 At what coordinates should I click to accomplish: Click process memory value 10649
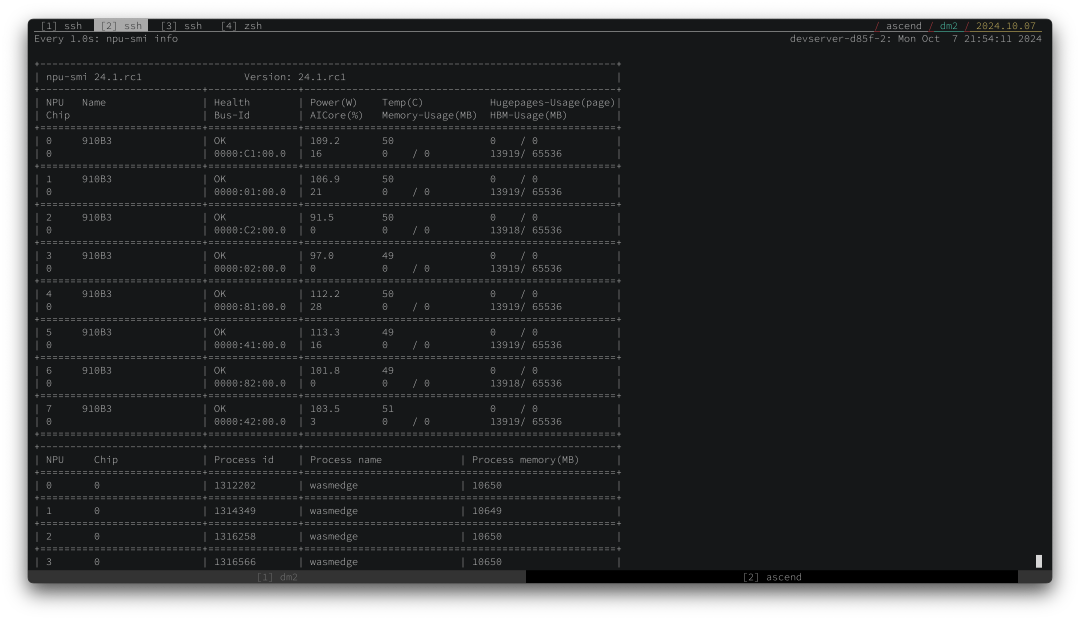coord(487,511)
